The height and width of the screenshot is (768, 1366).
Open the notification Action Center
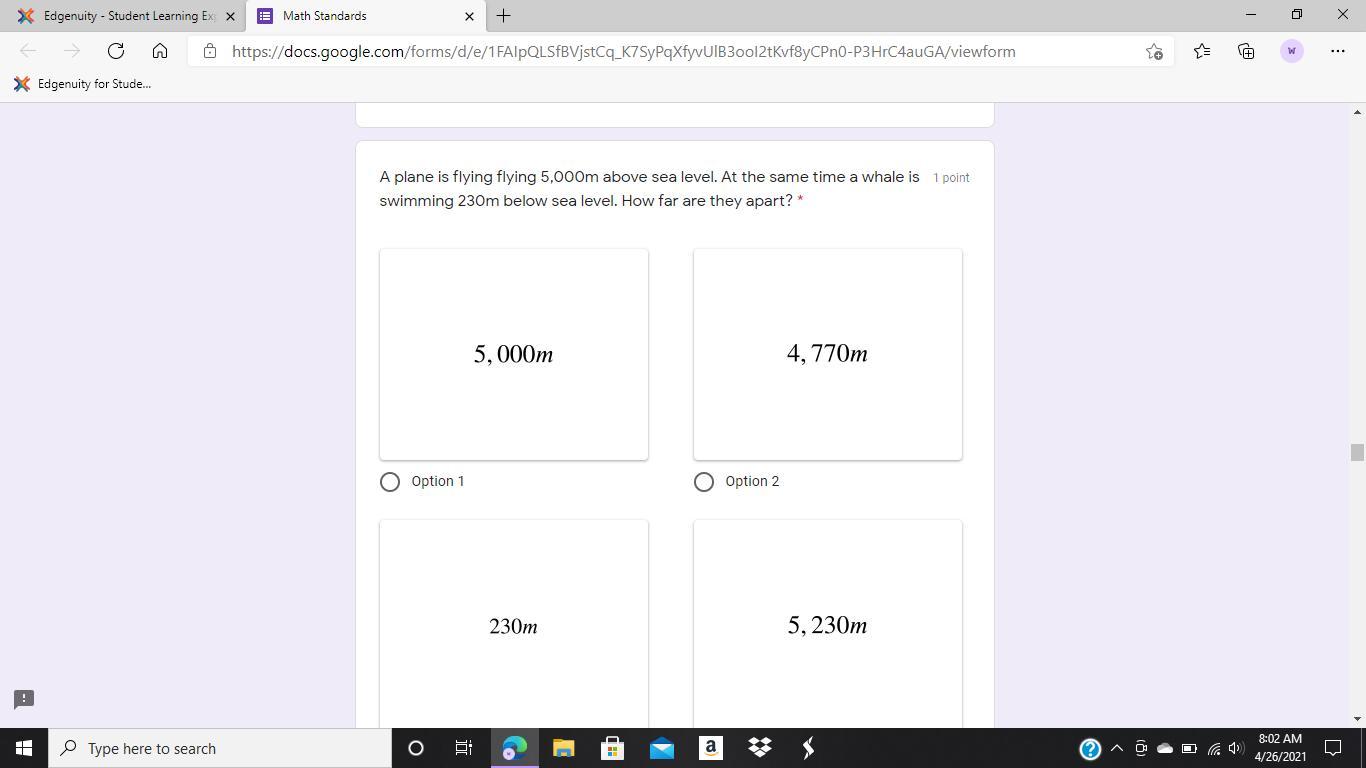click(x=1333, y=748)
